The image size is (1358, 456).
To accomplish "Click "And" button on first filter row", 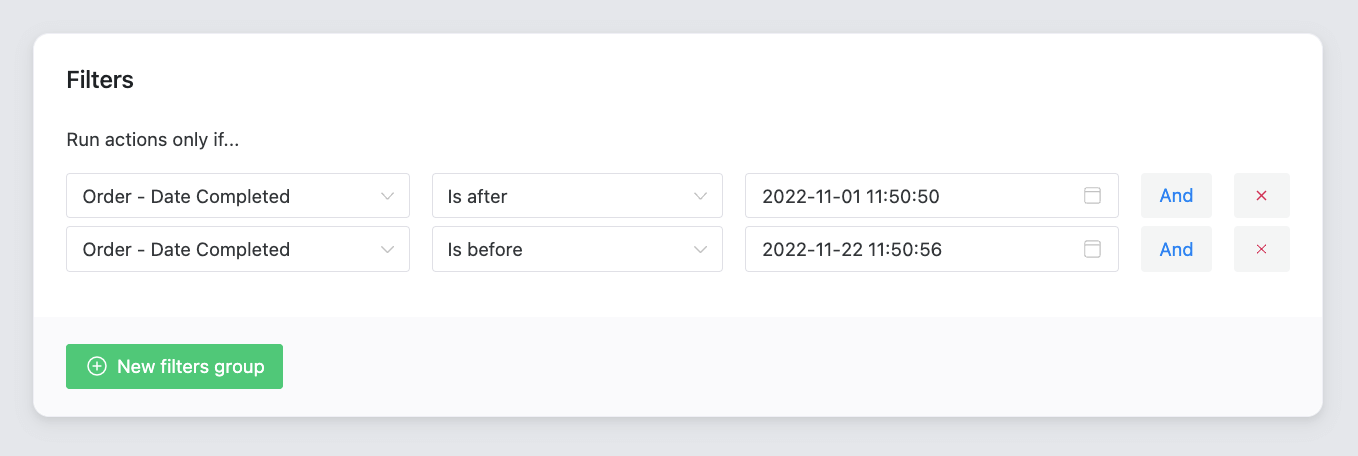I will pyautogui.click(x=1176, y=196).
